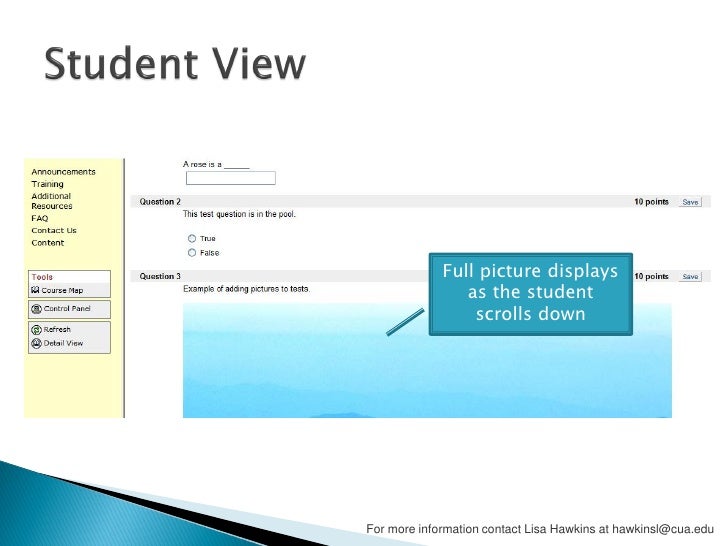Click the Control Panel icon
Screen dimensions: 728x546
point(36,309)
